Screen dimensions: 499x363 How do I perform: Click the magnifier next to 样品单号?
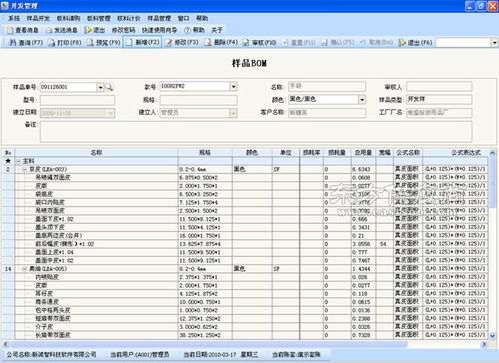pyautogui.click(x=109, y=87)
